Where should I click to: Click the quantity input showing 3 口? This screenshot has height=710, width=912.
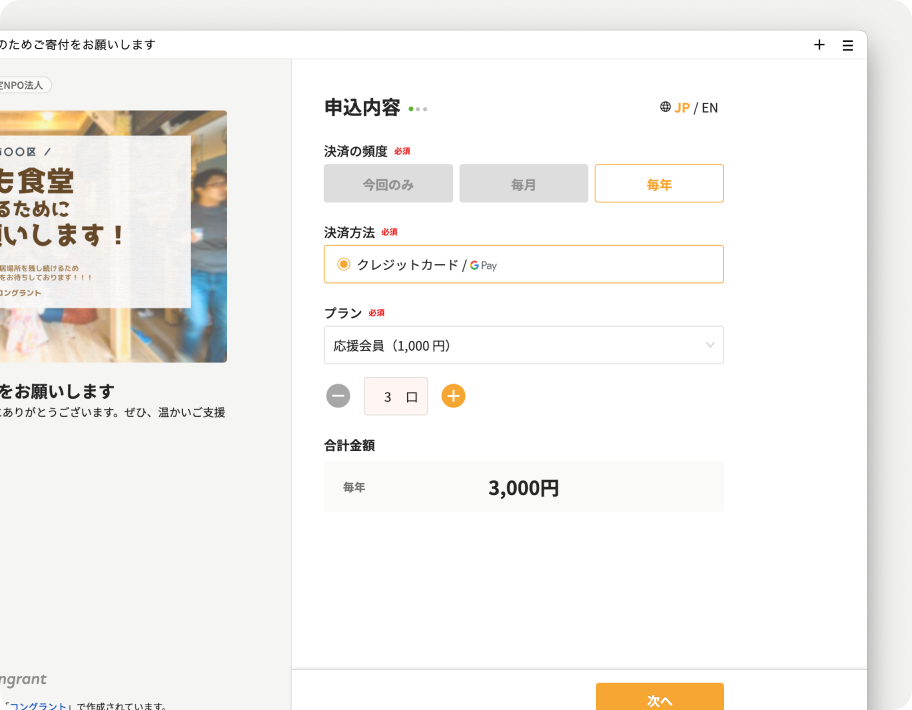click(396, 397)
